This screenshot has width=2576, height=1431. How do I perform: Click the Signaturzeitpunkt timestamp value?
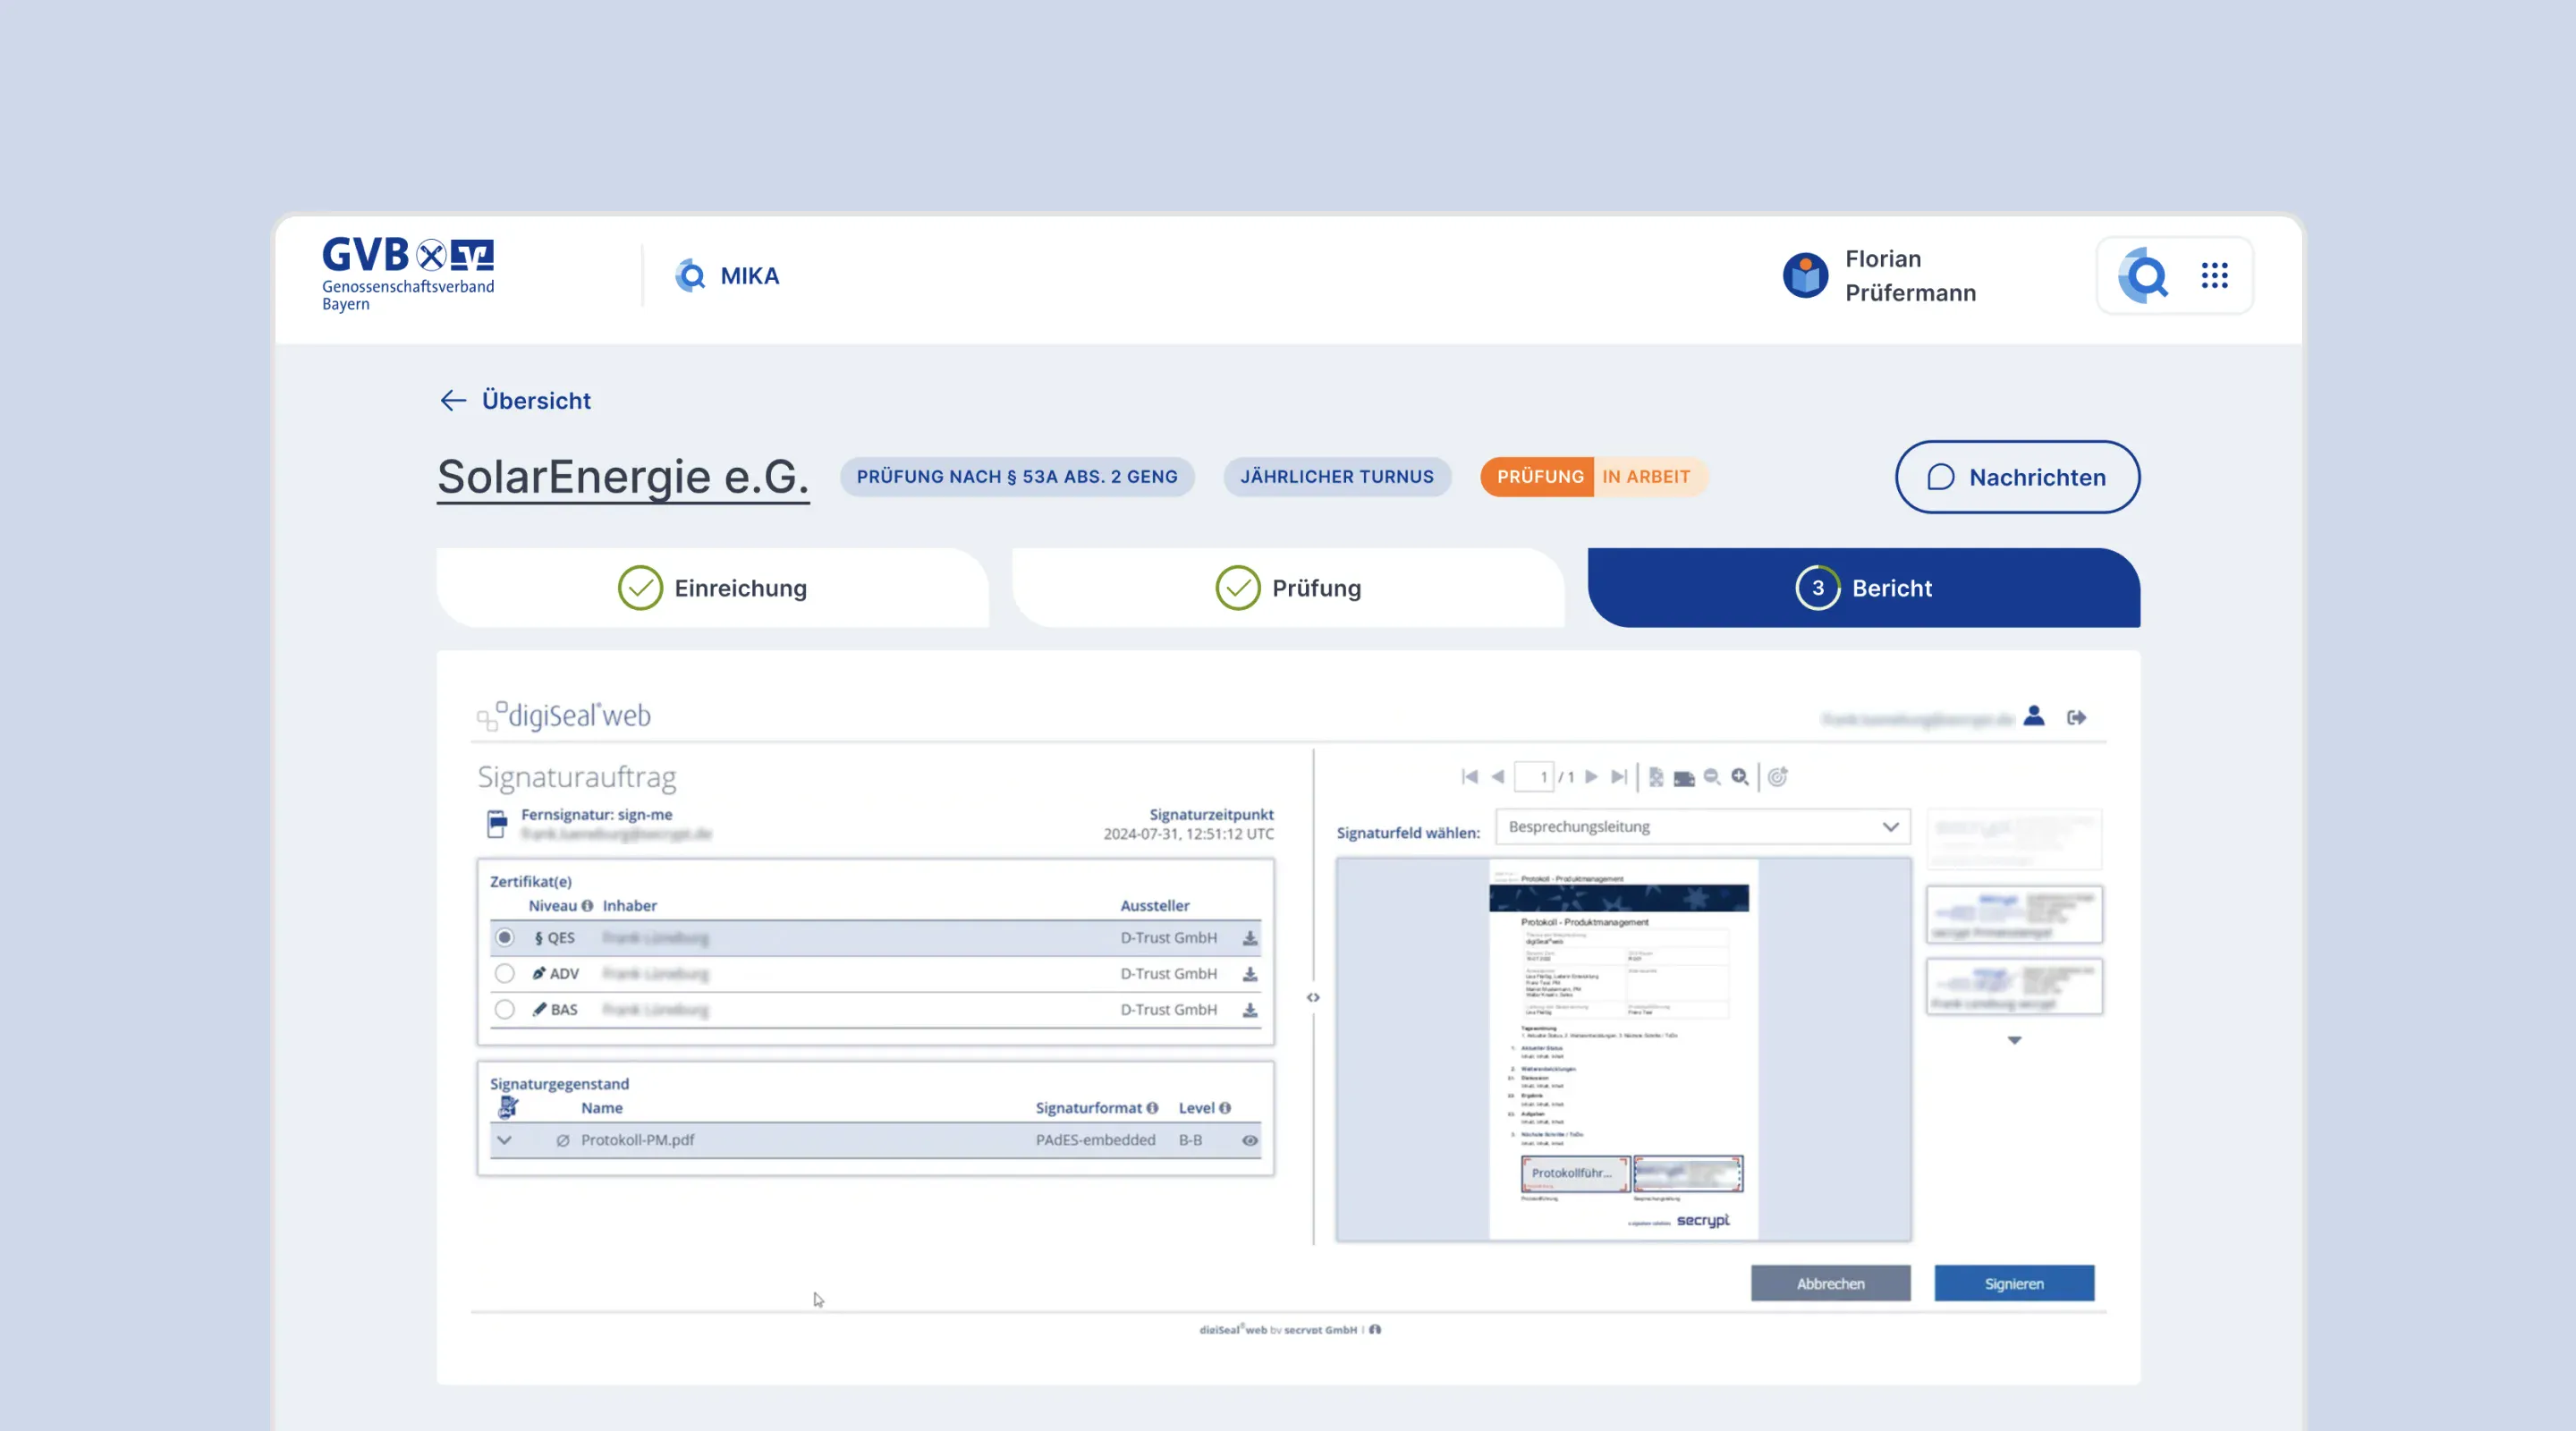click(x=1188, y=834)
